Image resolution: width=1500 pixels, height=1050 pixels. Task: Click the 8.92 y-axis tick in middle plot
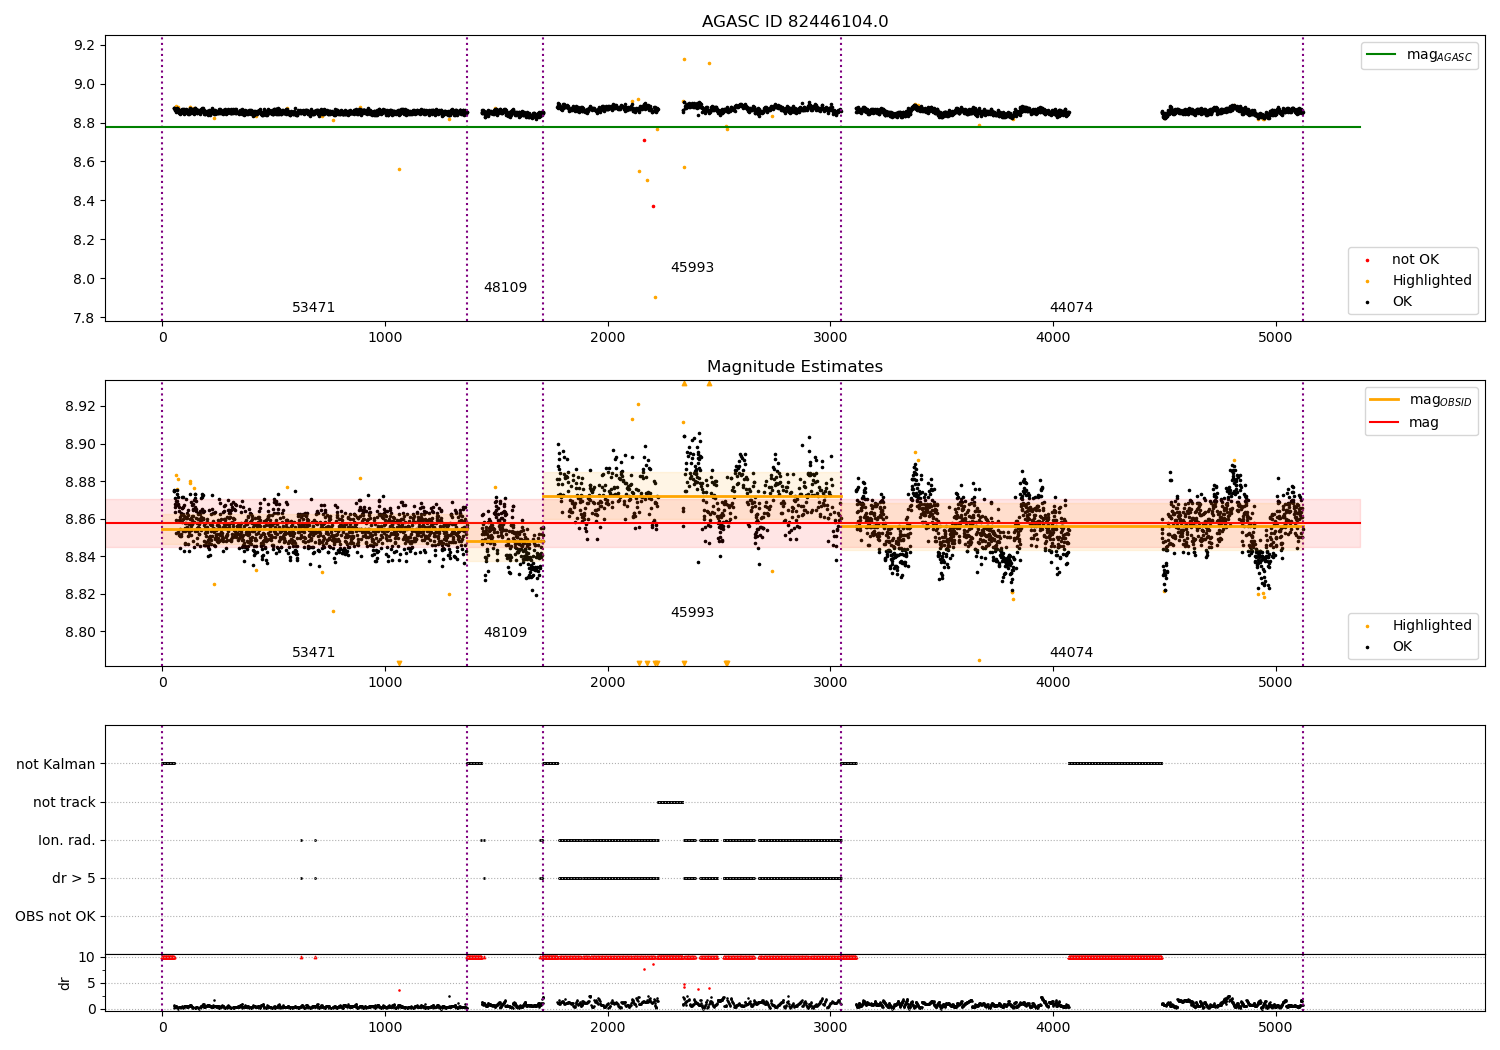coord(80,407)
